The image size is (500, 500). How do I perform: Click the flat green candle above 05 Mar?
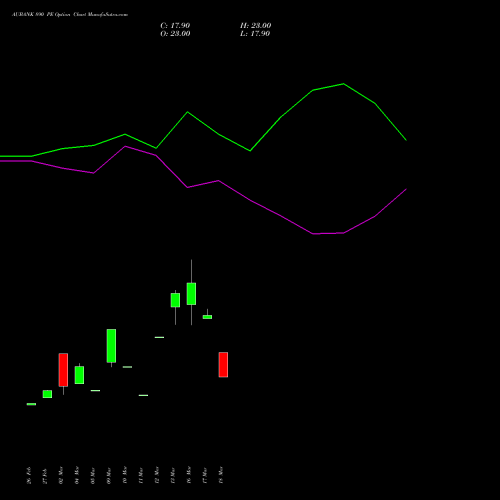(x=95, y=390)
